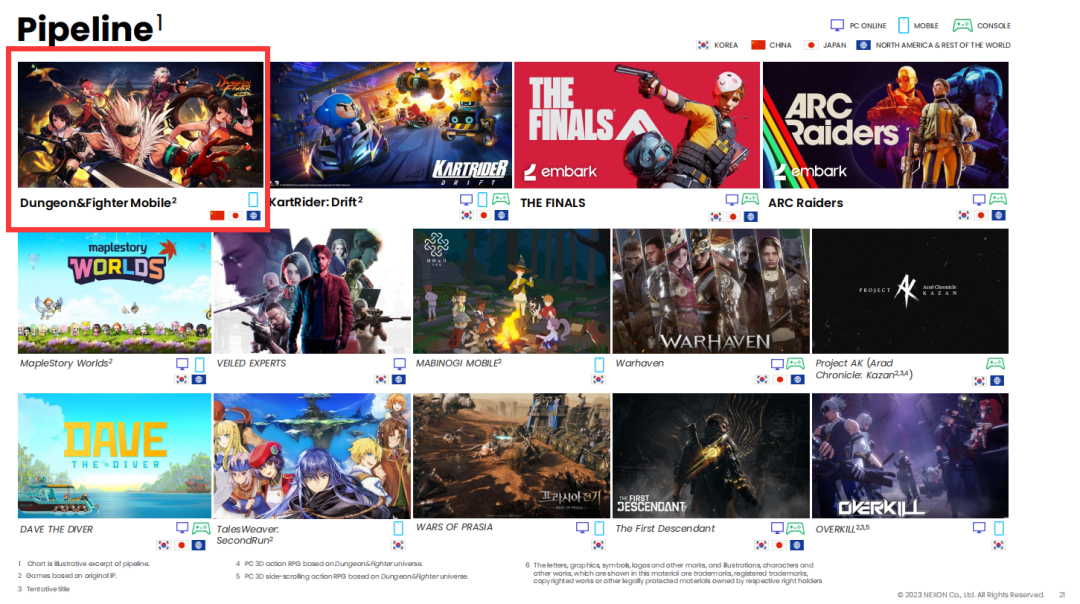
Task: Click PC icon beside VEILED EXPERTS
Action: pyautogui.click(x=399, y=364)
